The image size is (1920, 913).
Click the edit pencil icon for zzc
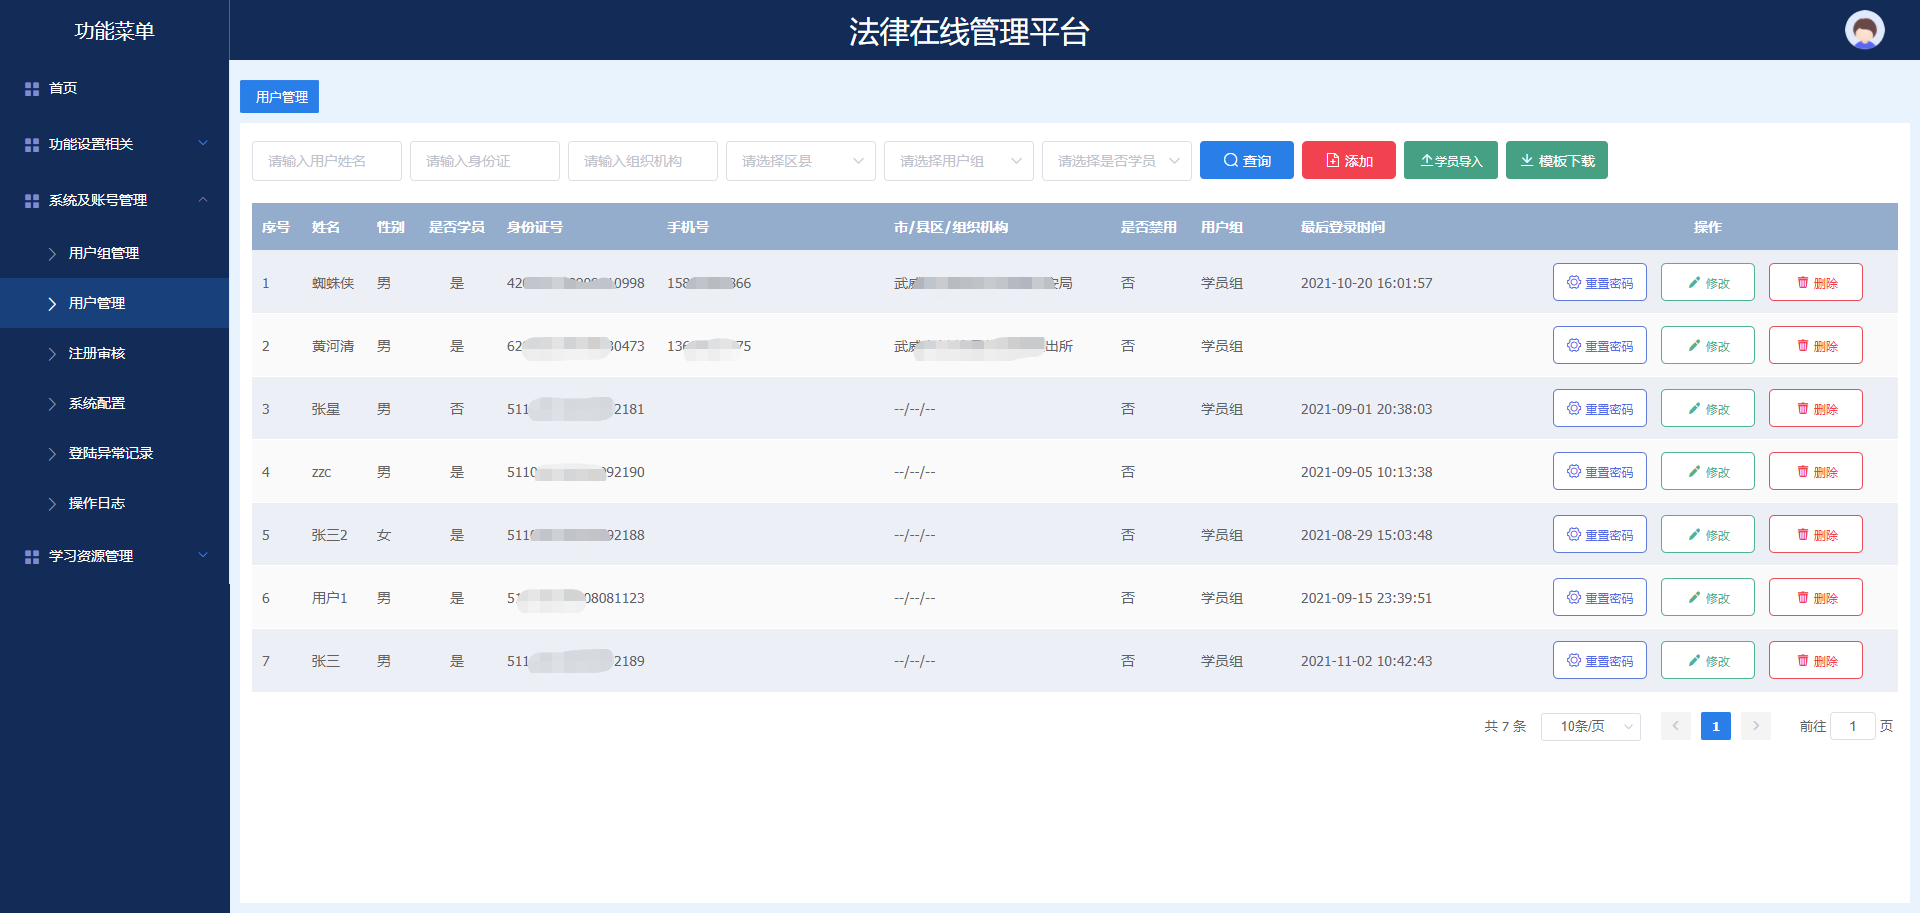pyautogui.click(x=1694, y=472)
